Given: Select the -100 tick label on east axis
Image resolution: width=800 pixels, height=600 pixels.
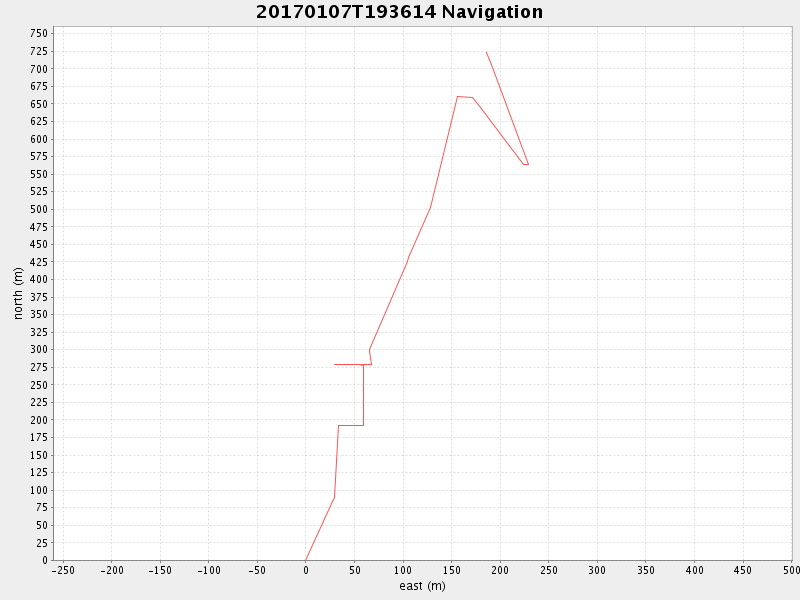Looking at the screenshot, I should (x=208, y=570).
